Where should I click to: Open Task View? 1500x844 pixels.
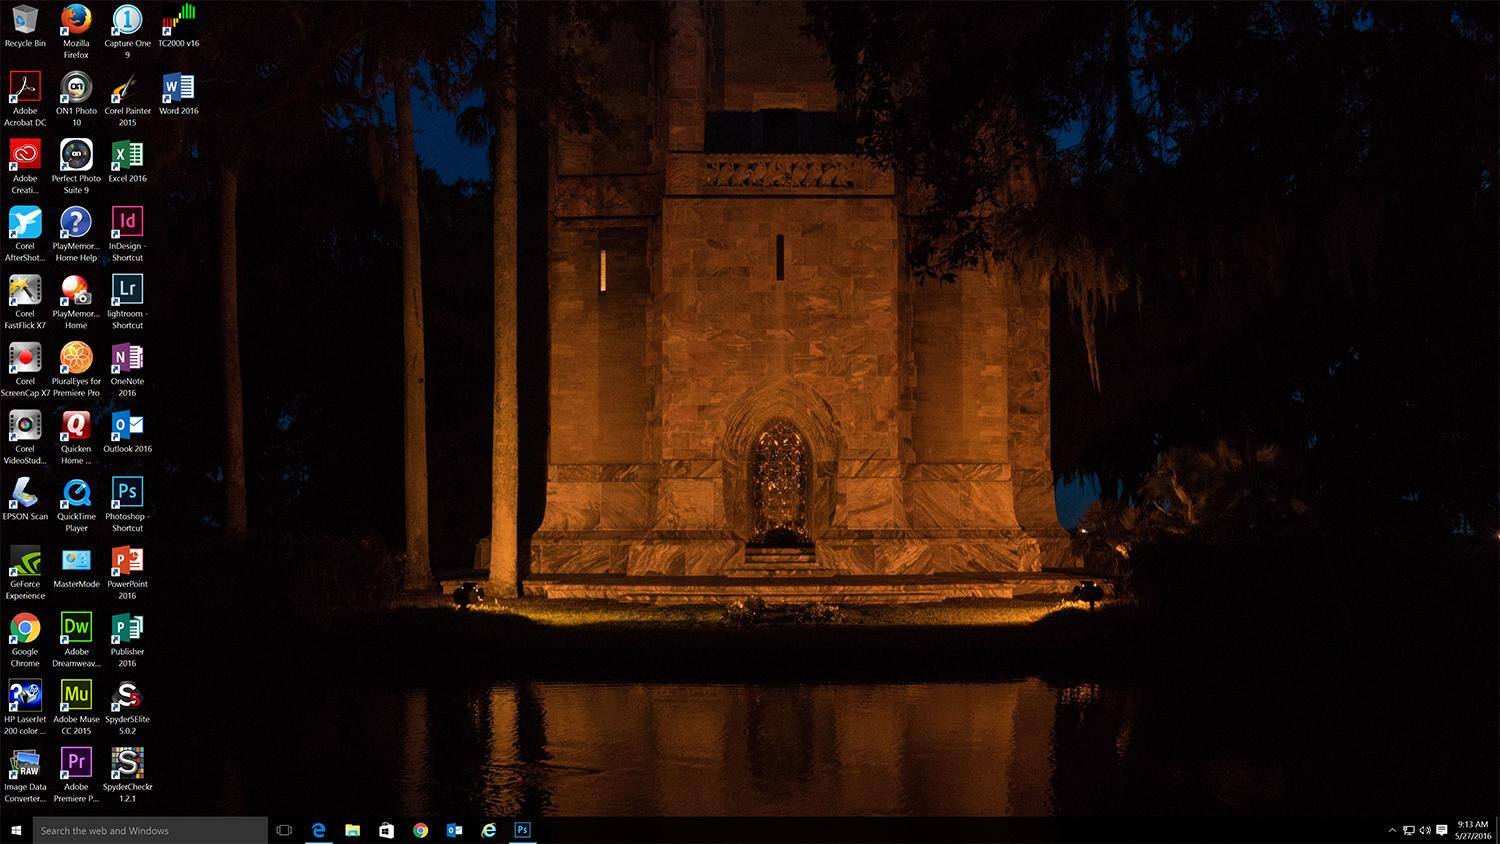pyautogui.click(x=284, y=830)
